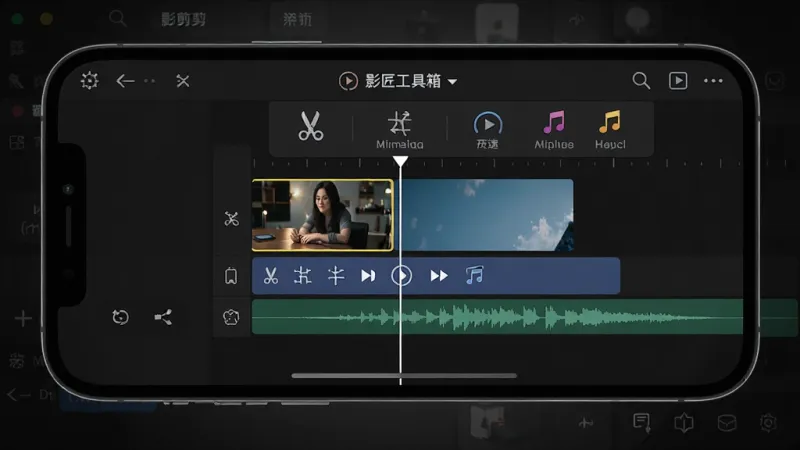Open the gear icon in the background bottom bar
The width and height of the screenshot is (800, 450).
pos(768,422)
